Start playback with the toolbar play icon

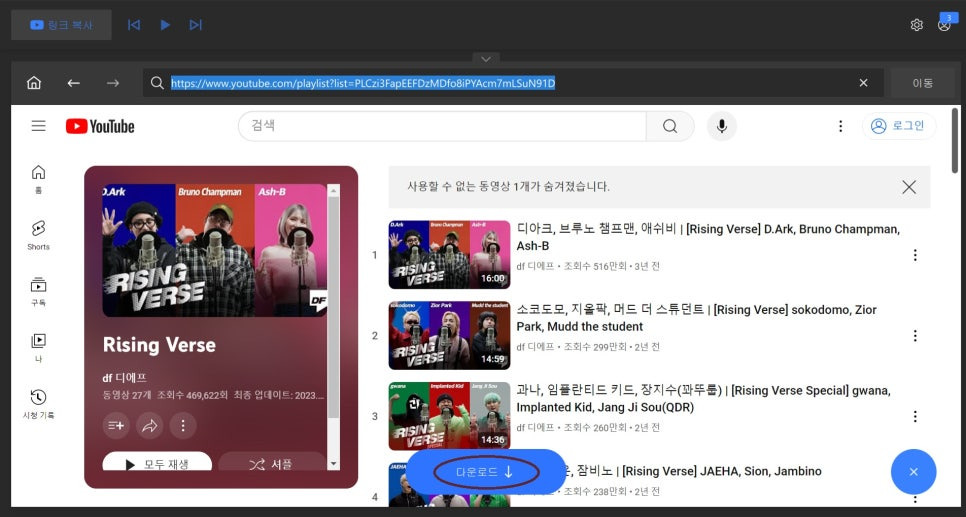(x=165, y=25)
